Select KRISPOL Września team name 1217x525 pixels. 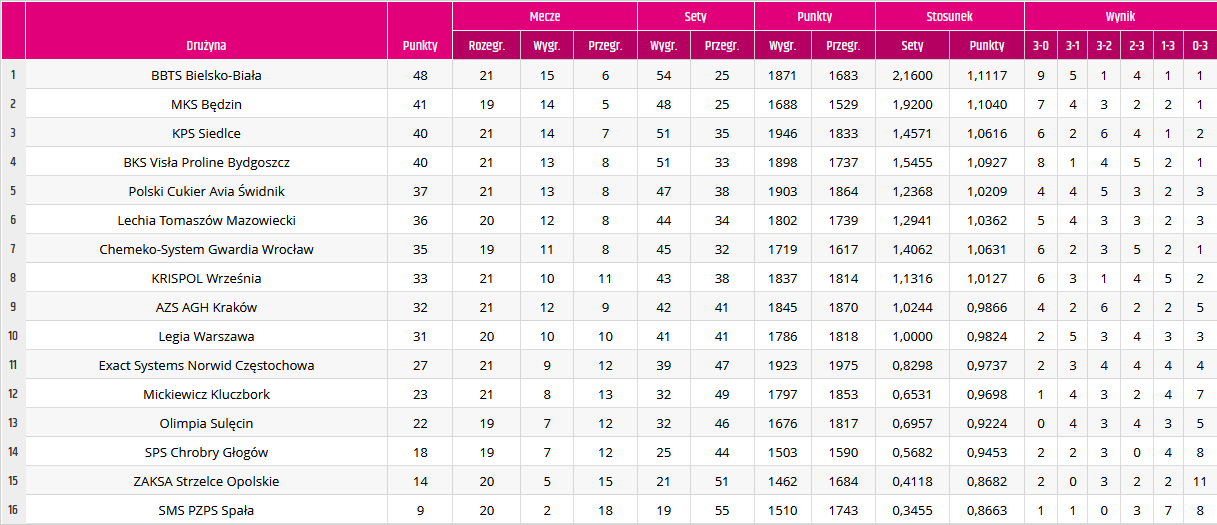pyautogui.click(x=206, y=279)
